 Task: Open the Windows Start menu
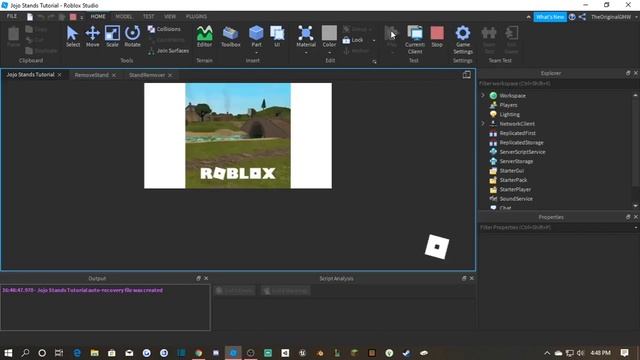point(8,353)
